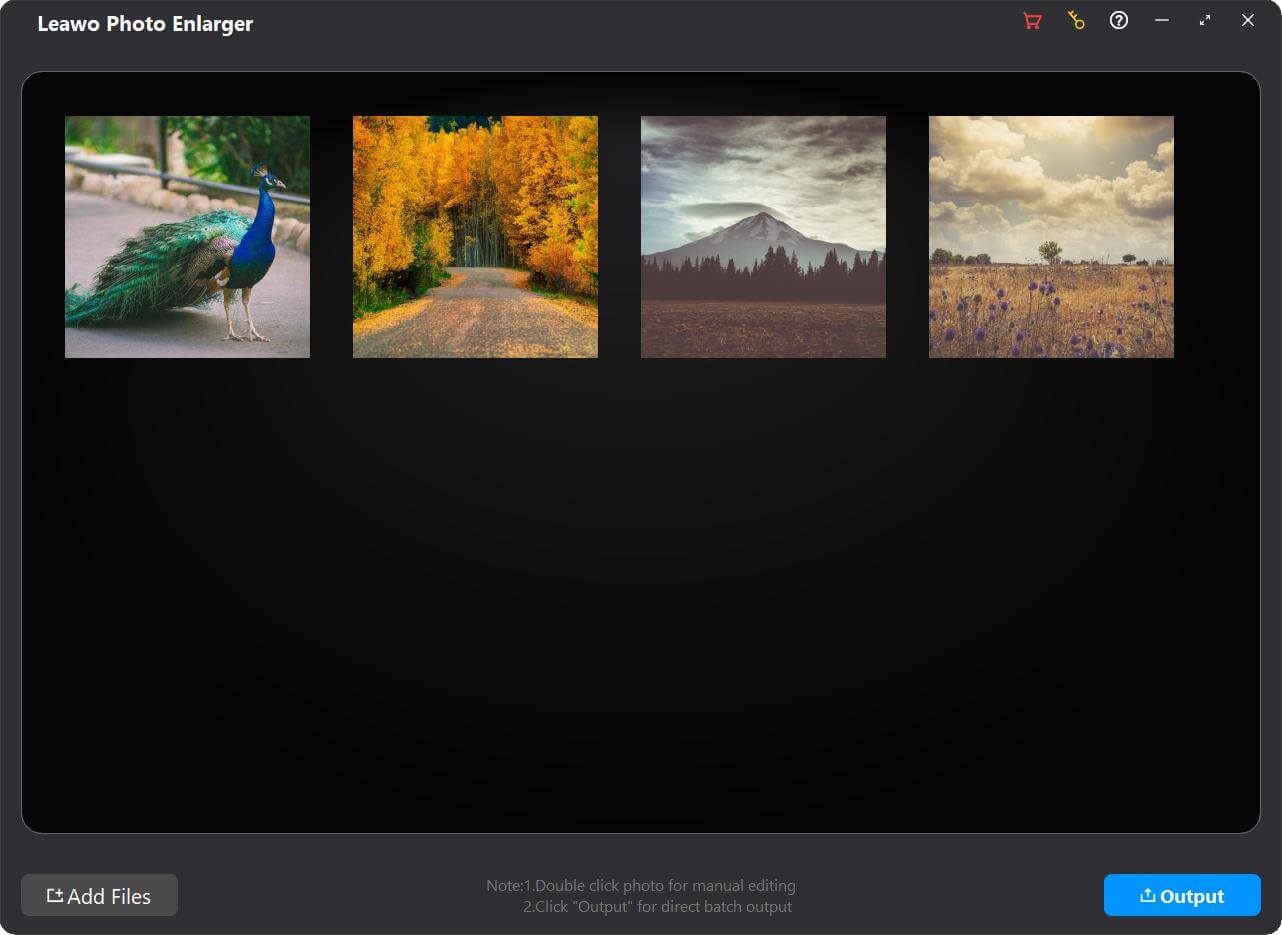Screen dimensions: 1282x935
Task: Open the help question mark icon
Action: click(1119, 20)
